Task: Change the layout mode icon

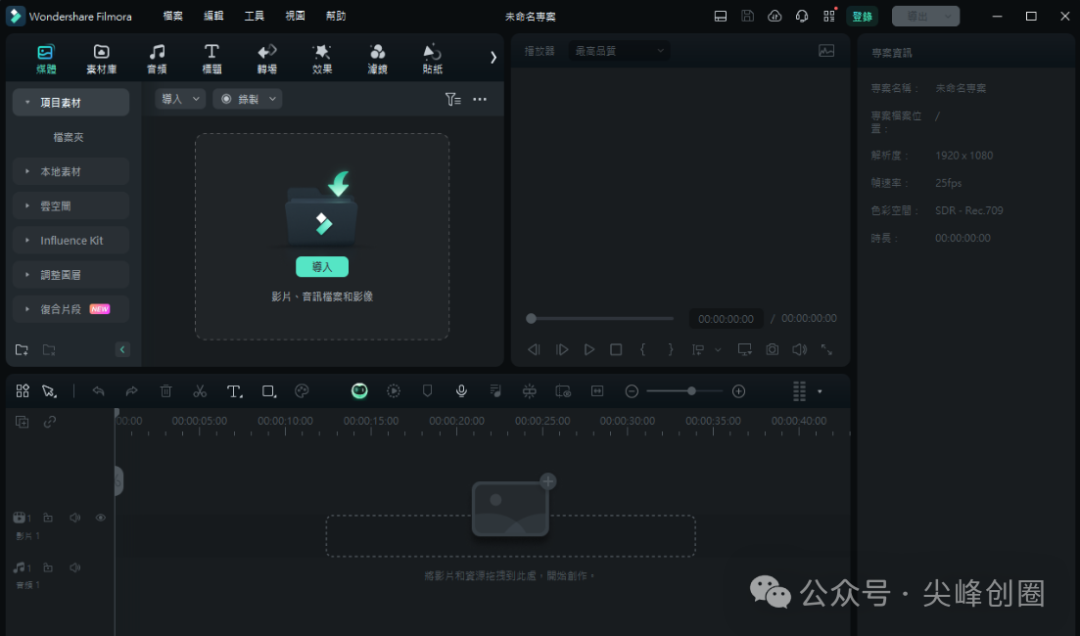Action: [720, 16]
